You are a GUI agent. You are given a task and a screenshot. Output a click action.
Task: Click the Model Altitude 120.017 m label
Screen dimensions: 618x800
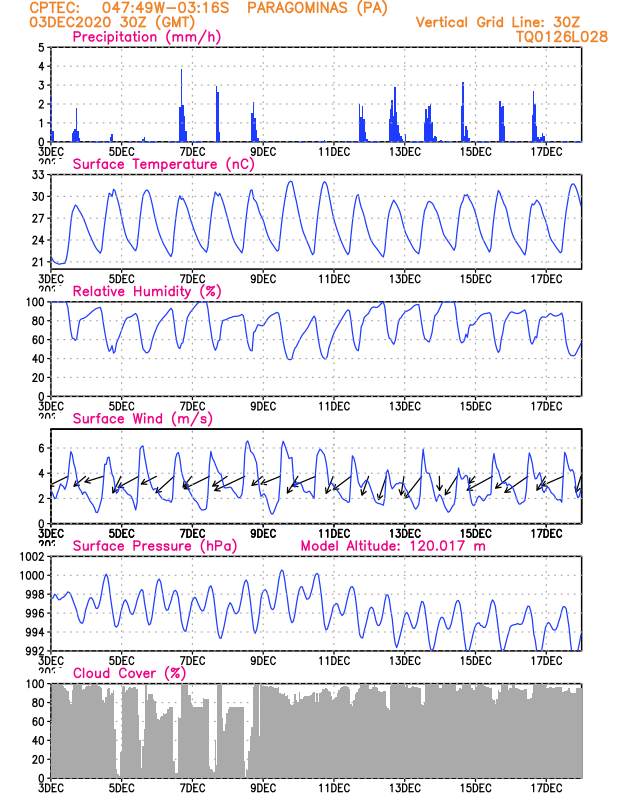[393, 546]
